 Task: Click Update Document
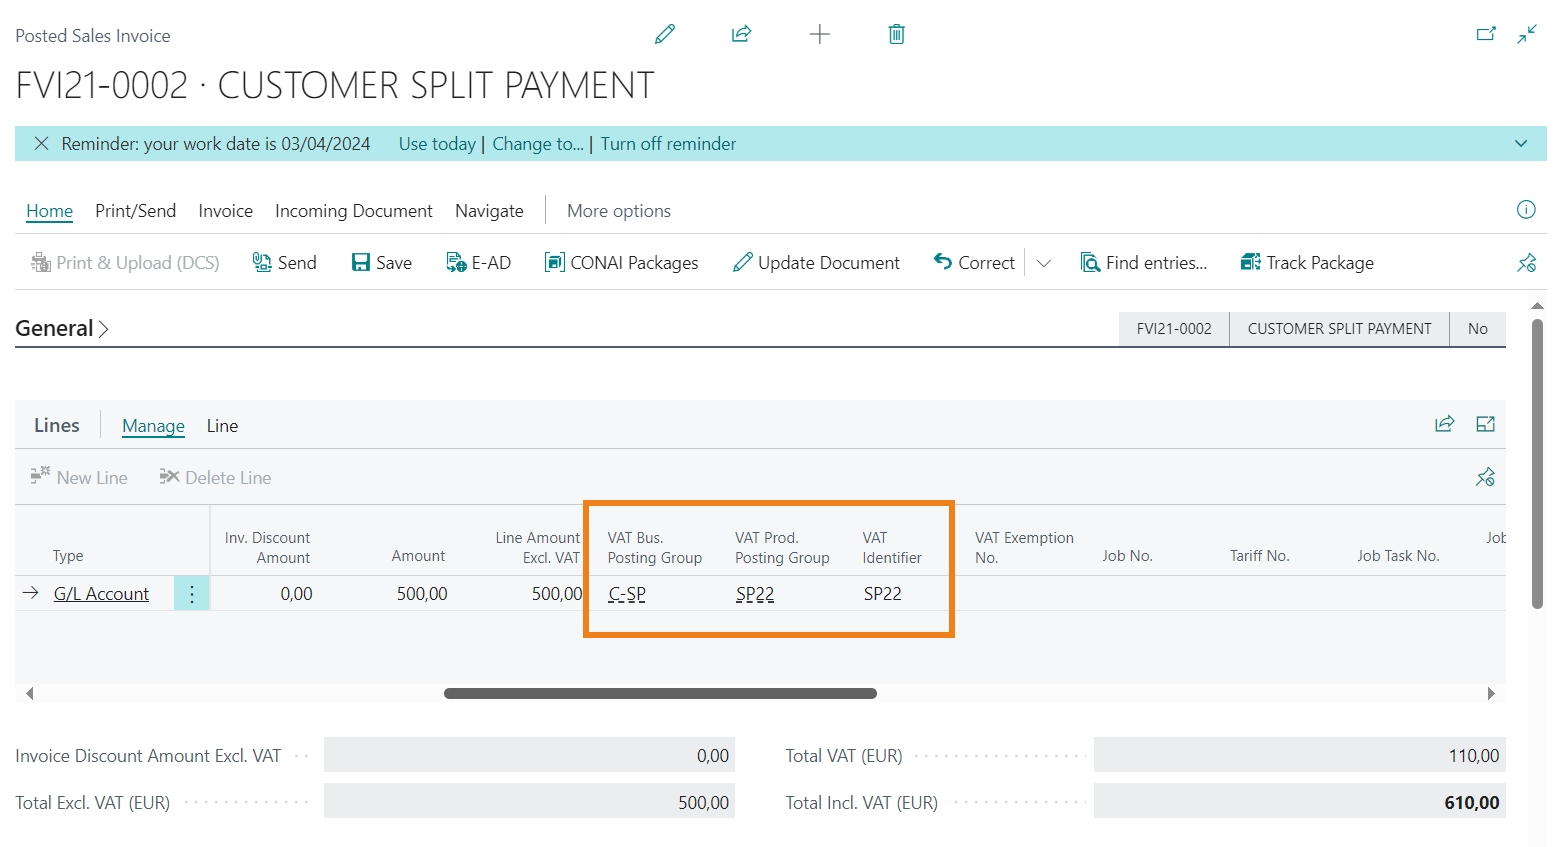click(816, 263)
